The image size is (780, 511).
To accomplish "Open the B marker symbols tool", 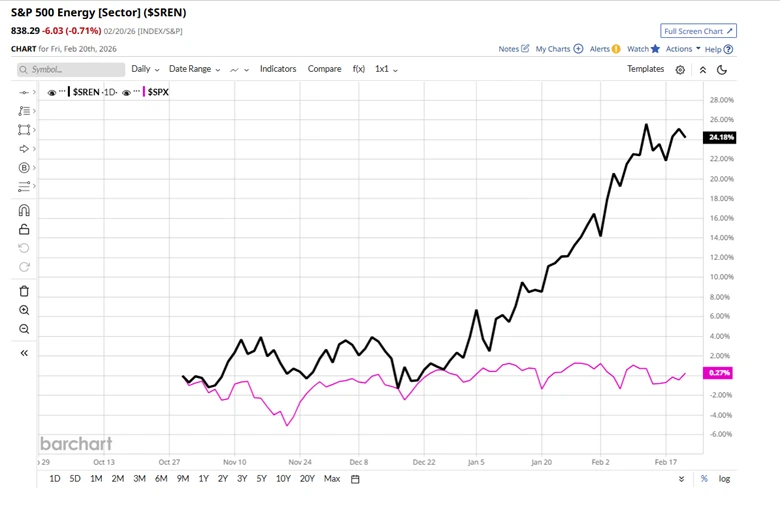I will tap(24, 168).
